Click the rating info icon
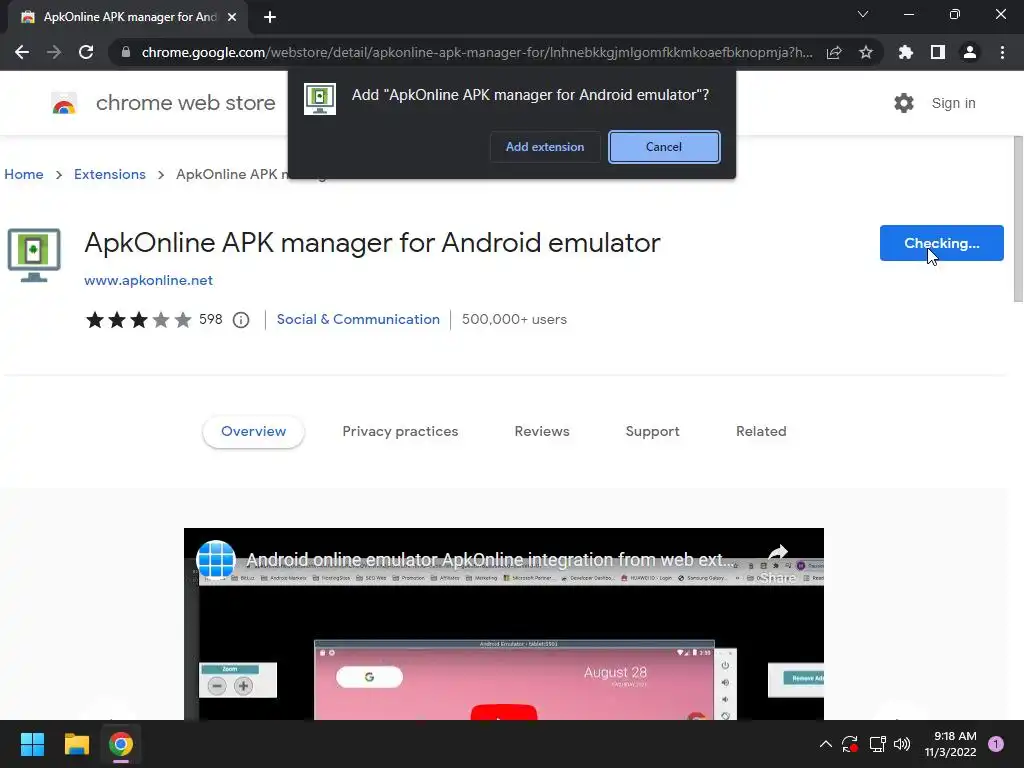This screenshot has width=1024, height=768. [x=241, y=320]
